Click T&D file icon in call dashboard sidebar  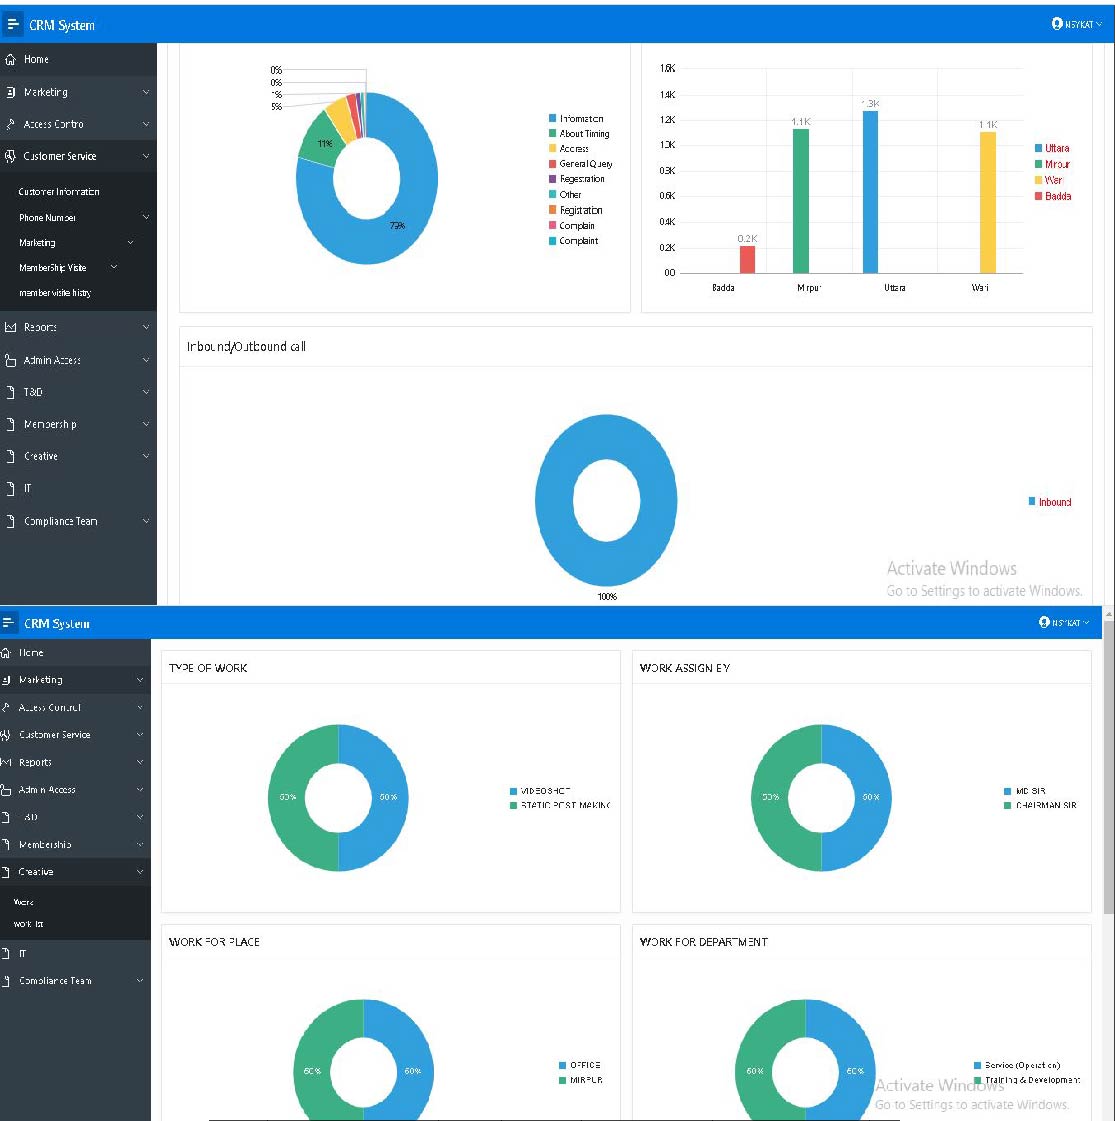point(10,392)
